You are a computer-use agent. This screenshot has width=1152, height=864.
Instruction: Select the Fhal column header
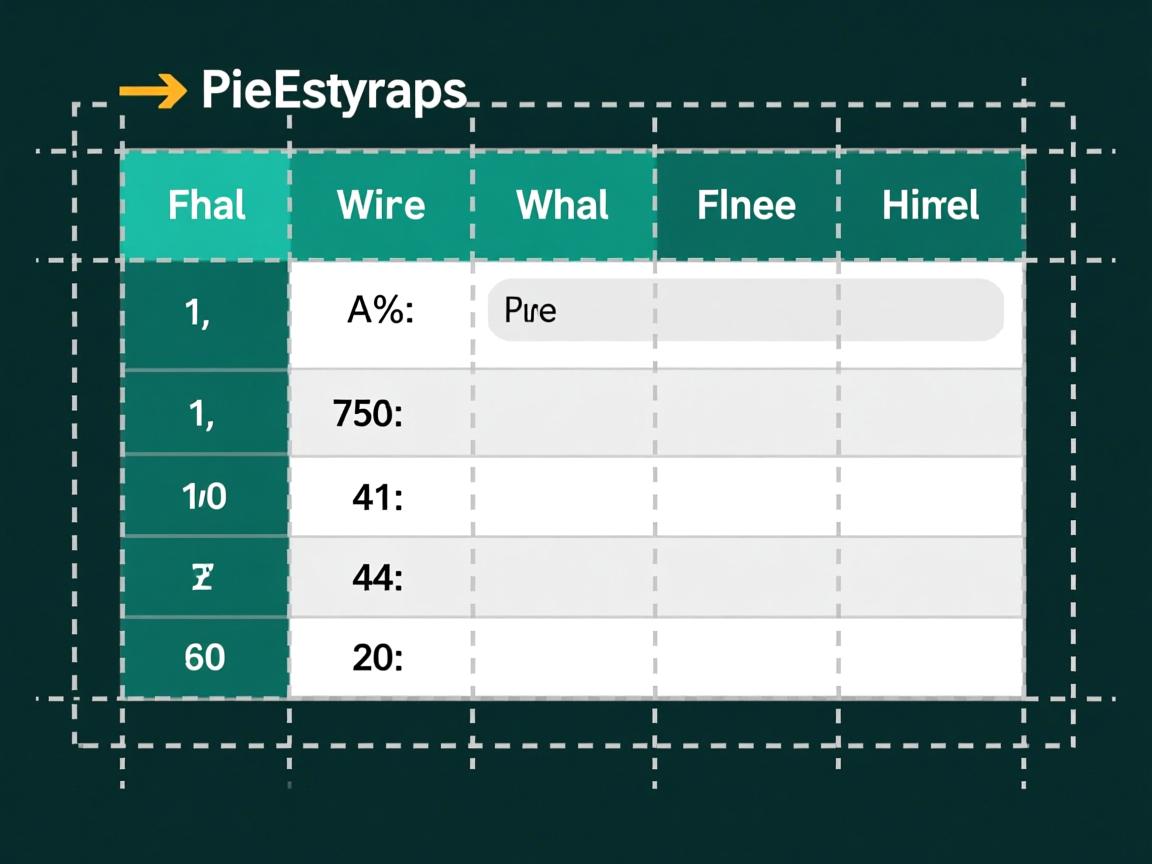[206, 206]
